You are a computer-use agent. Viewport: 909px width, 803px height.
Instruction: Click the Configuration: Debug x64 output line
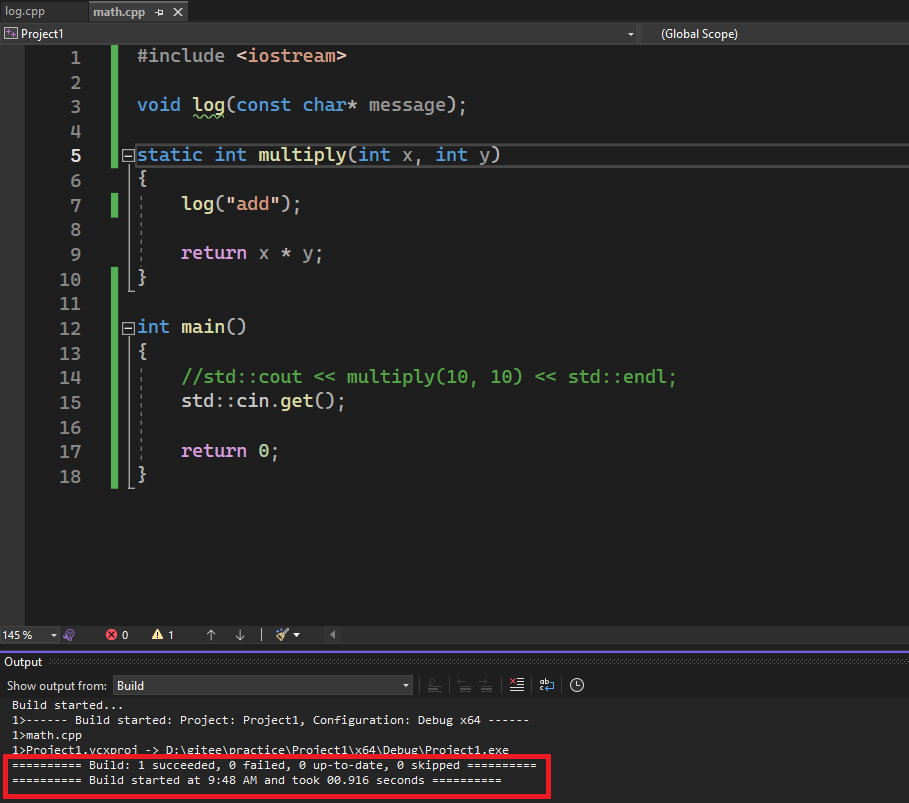271,720
